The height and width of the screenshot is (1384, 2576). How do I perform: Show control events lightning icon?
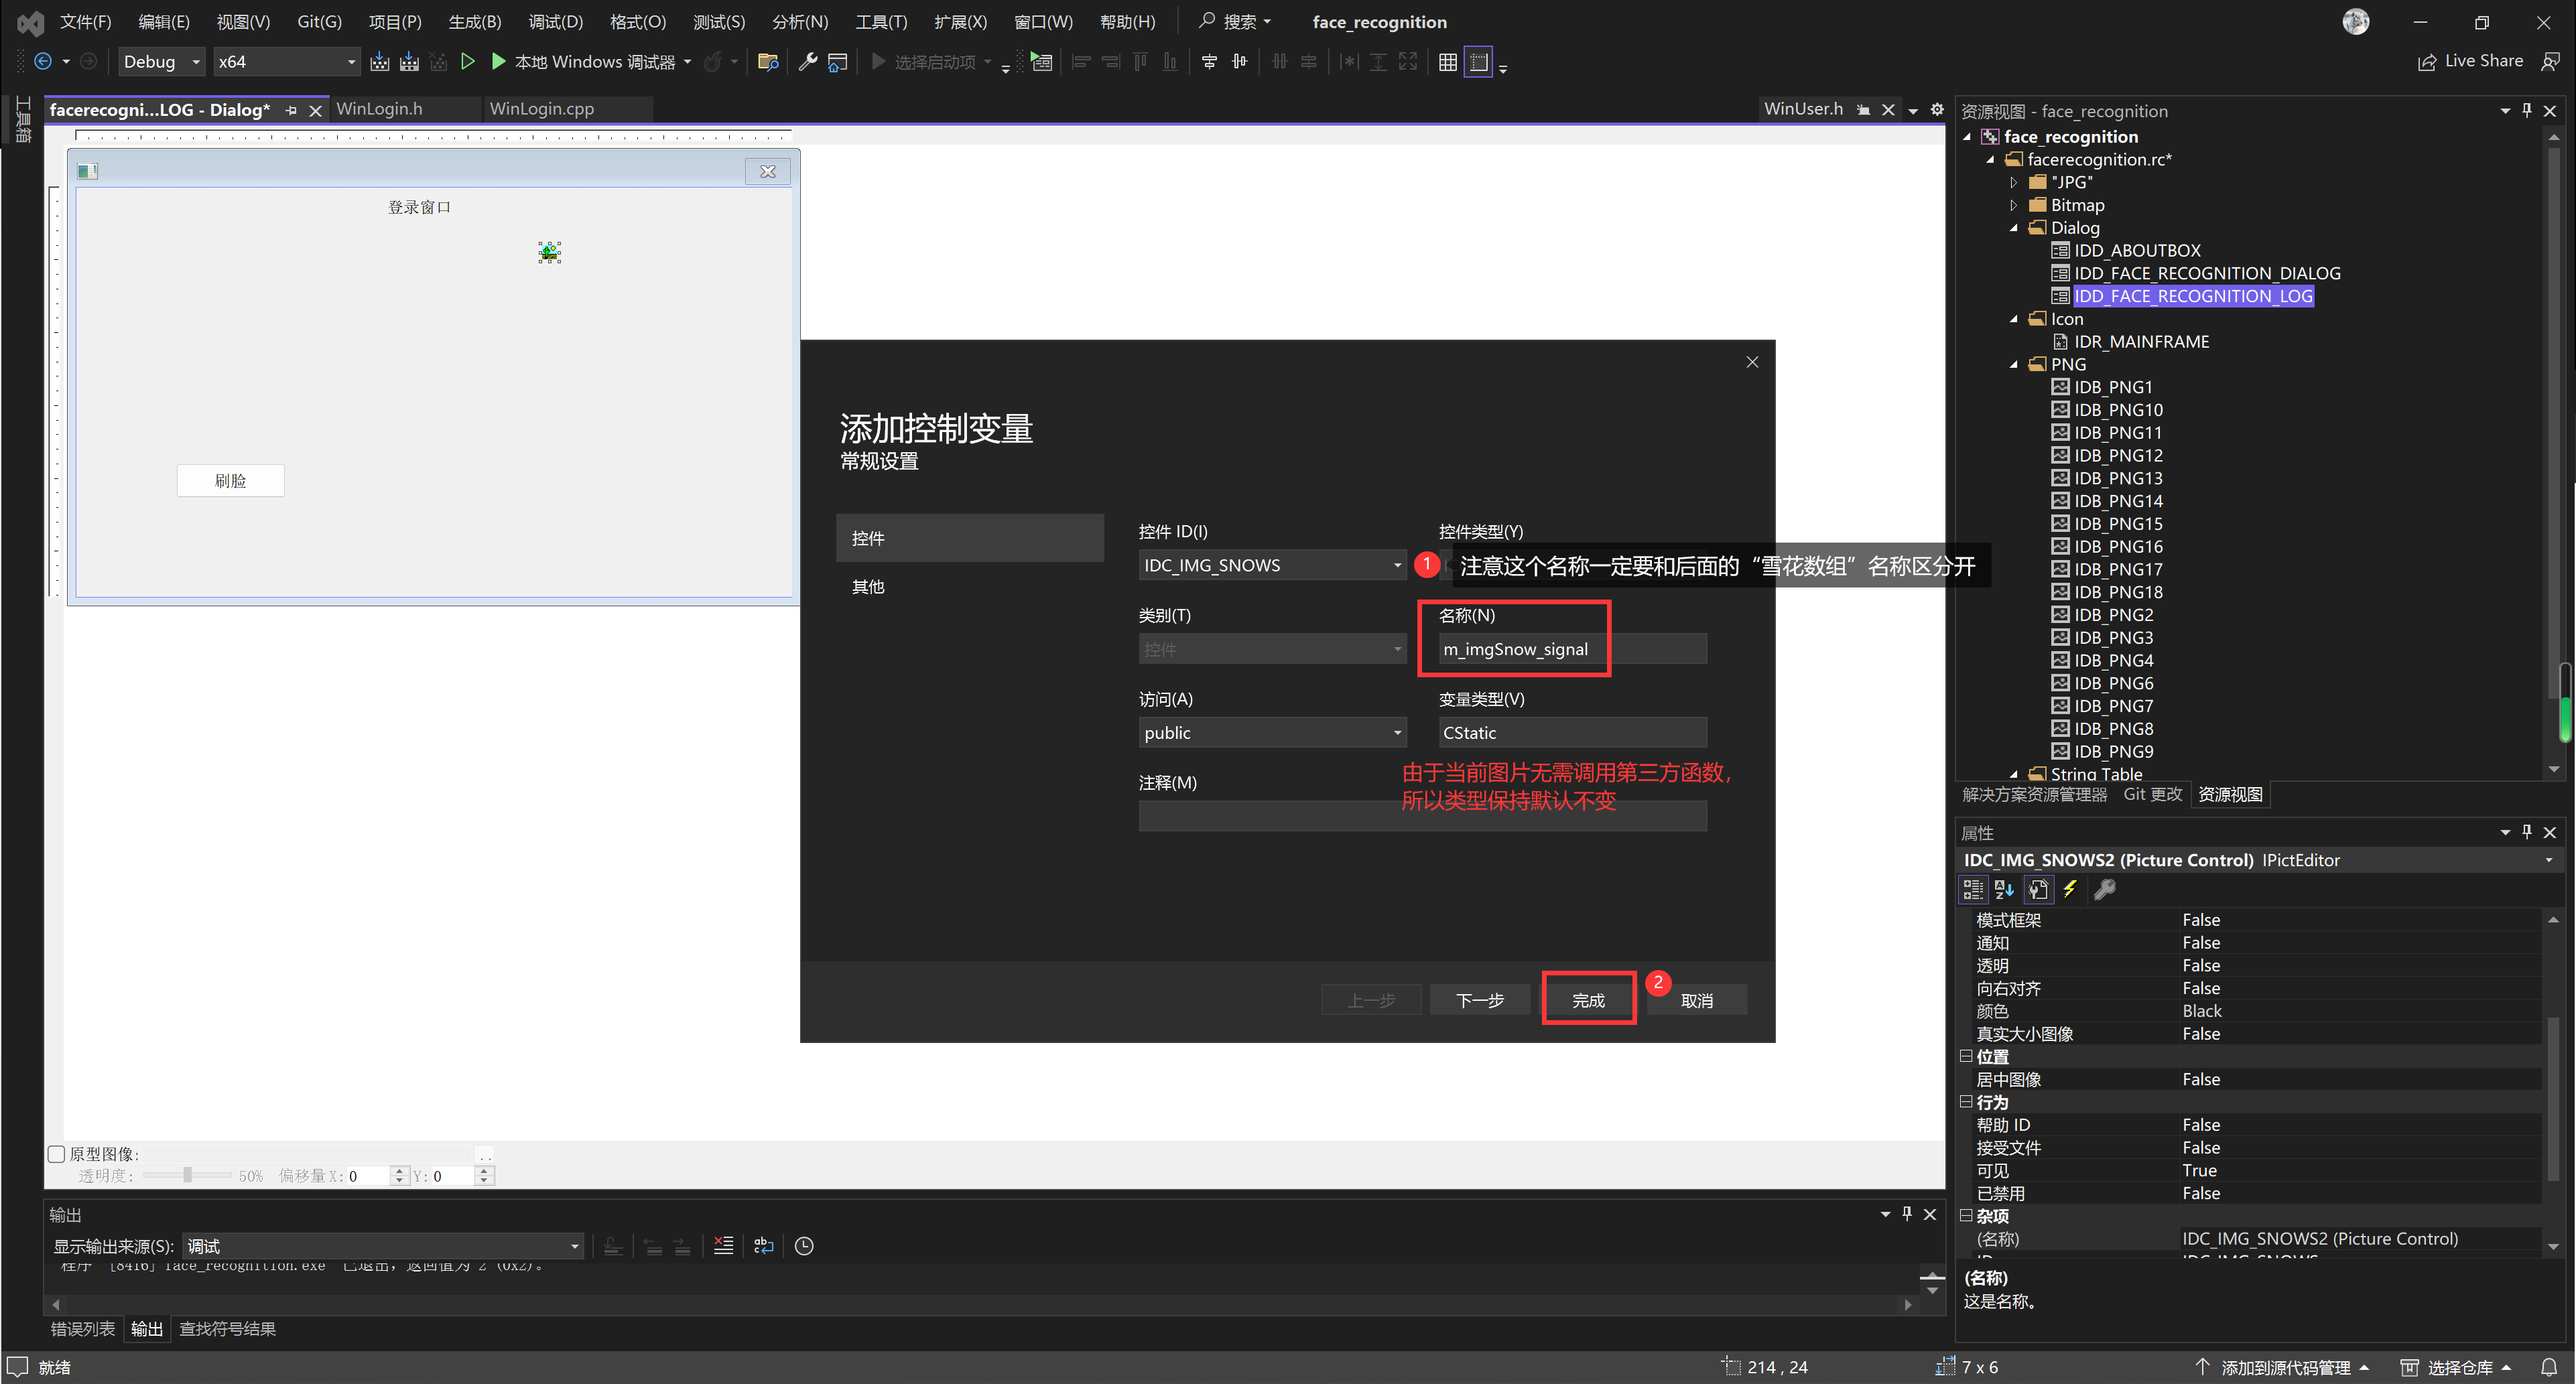[2070, 889]
